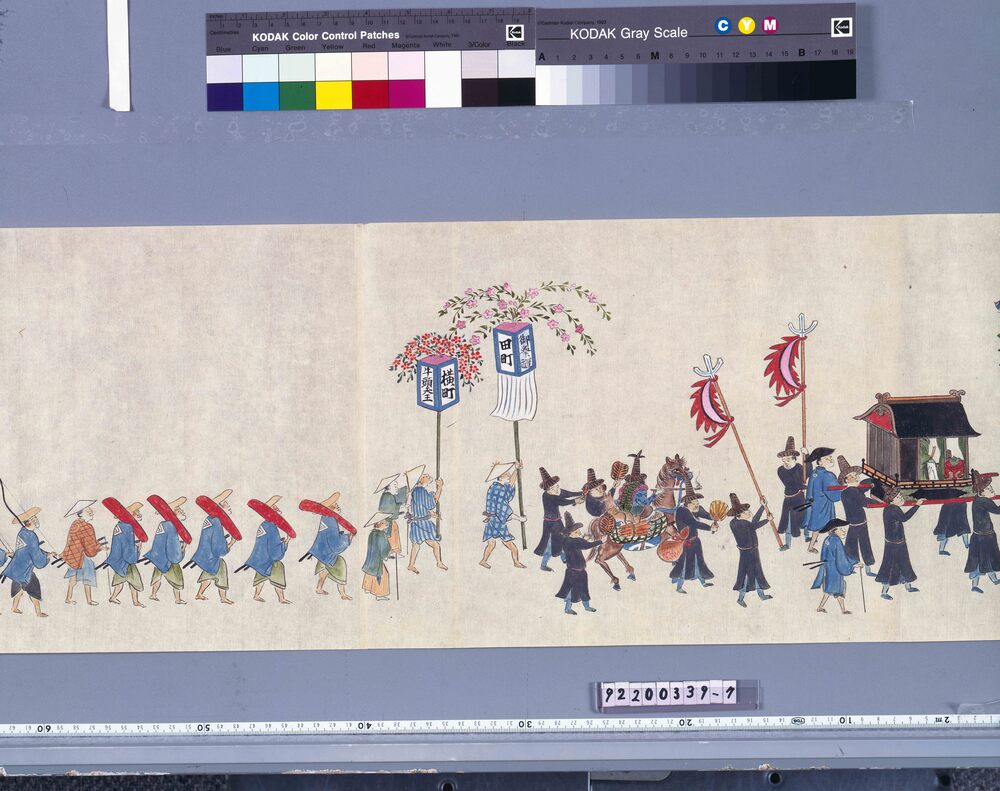Click Kodak logo on the gray scale card
The image size is (1000, 791).
coord(841,27)
